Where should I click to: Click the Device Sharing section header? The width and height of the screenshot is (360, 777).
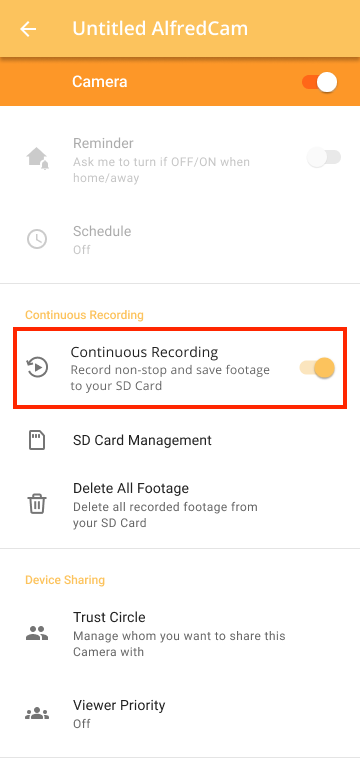pos(65,580)
